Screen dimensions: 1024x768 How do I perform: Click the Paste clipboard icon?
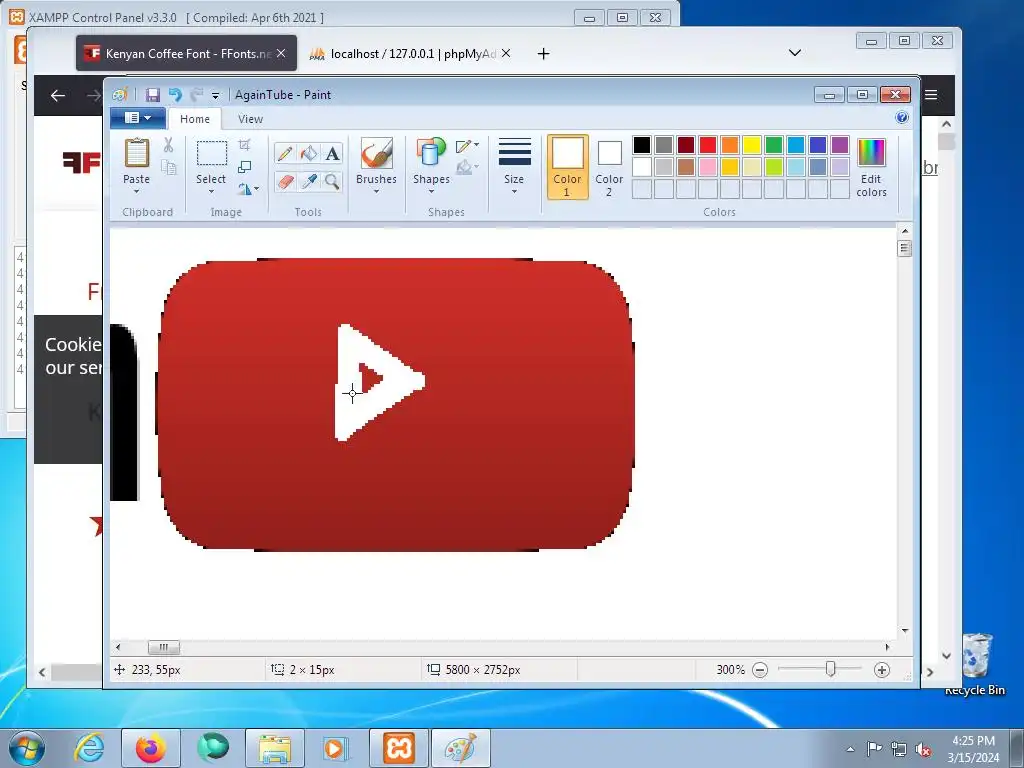(136, 153)
